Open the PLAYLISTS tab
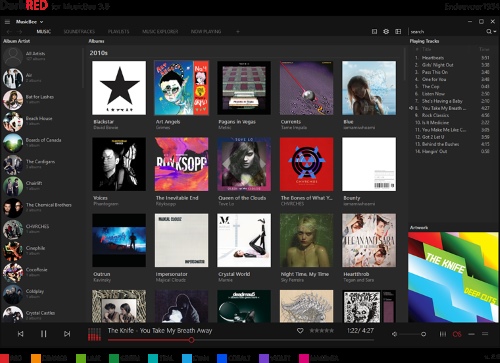Image resolution: width=500 pixels, height=363 pixels. click(x=118, y=32)
